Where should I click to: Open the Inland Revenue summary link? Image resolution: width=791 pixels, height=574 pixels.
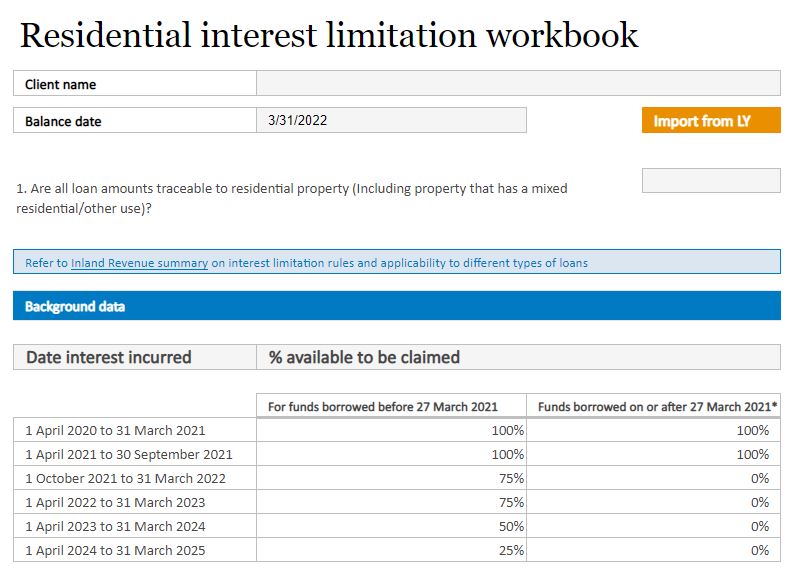(x=139, y=263)
